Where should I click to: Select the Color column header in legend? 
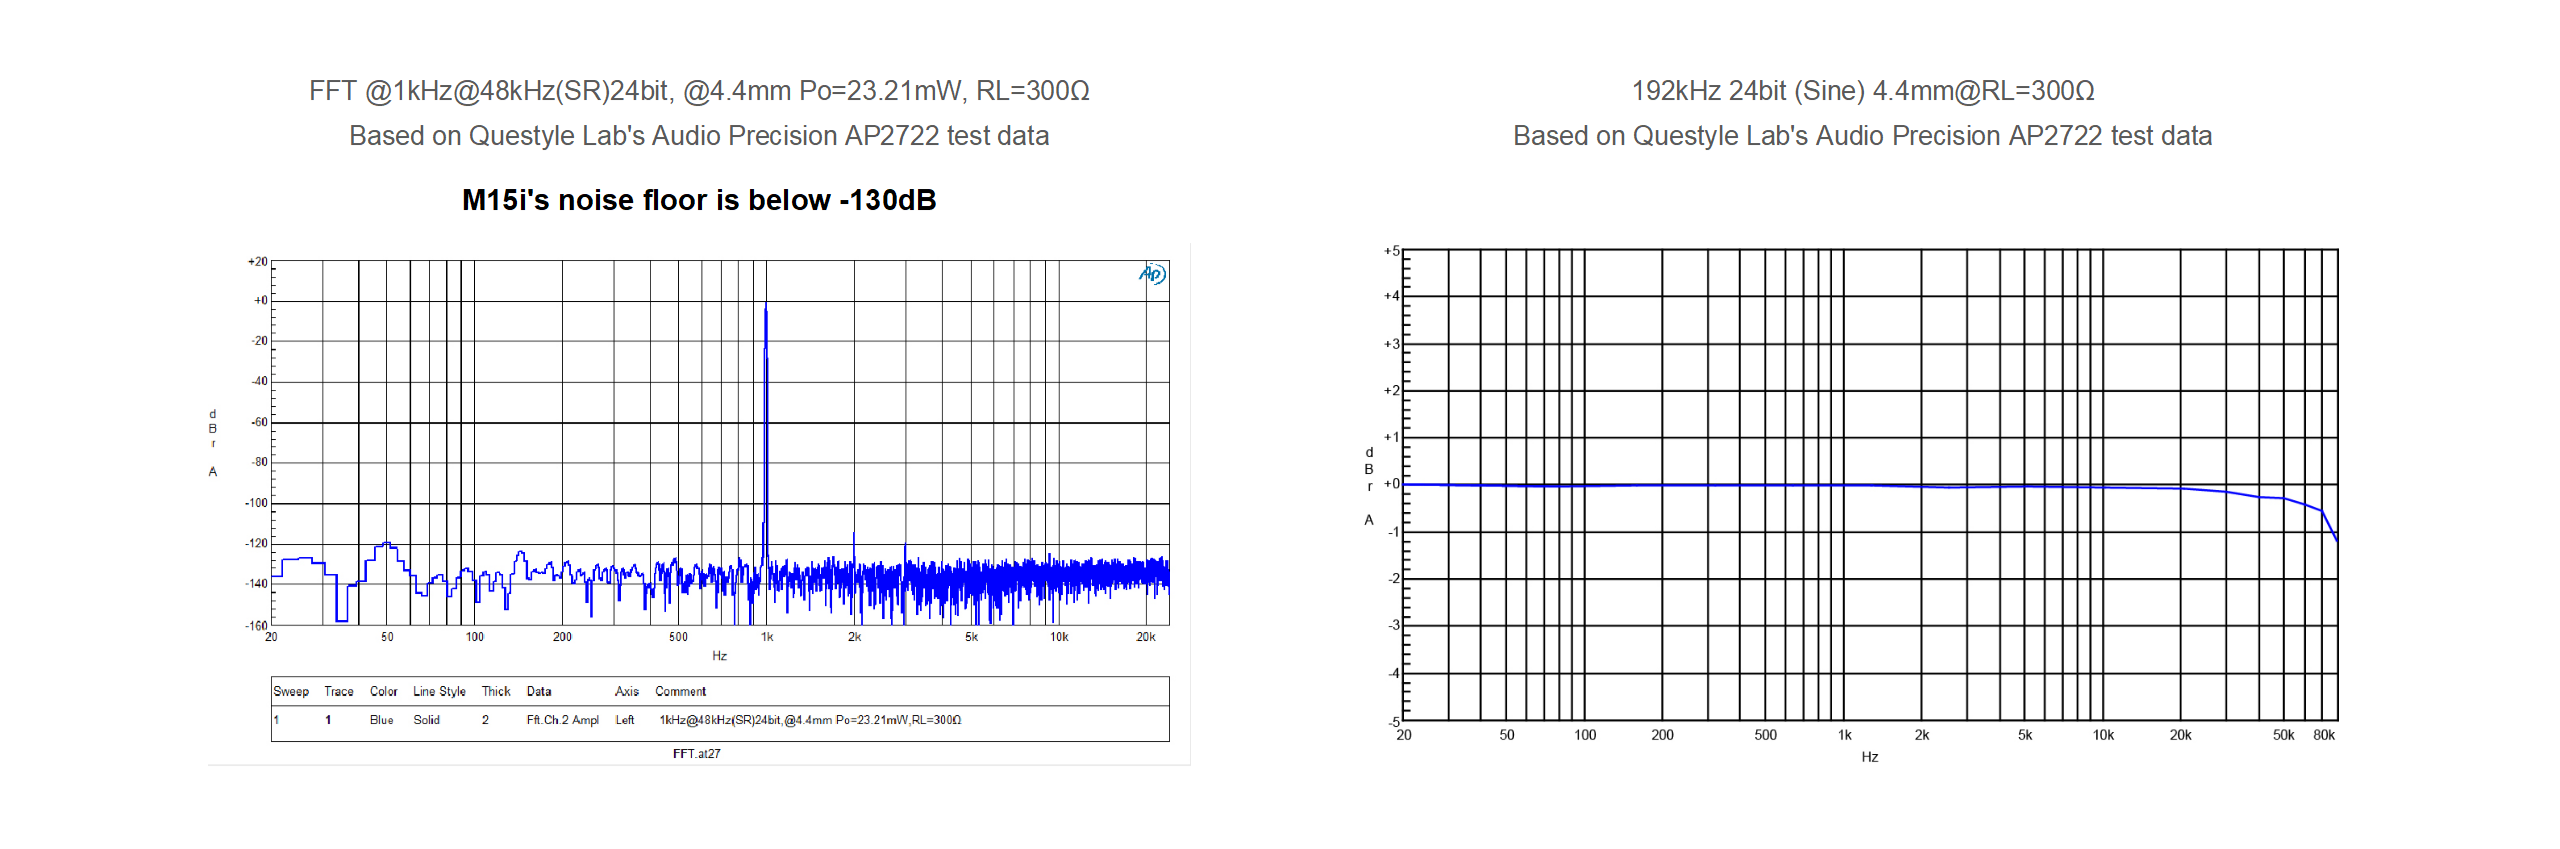[x=383, y=691]
